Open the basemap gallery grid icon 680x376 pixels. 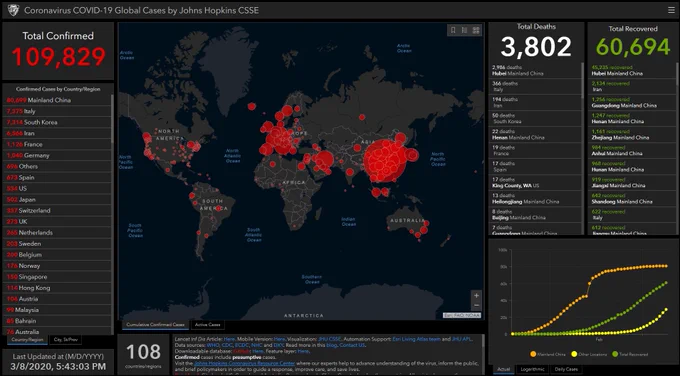pos(476,30)
